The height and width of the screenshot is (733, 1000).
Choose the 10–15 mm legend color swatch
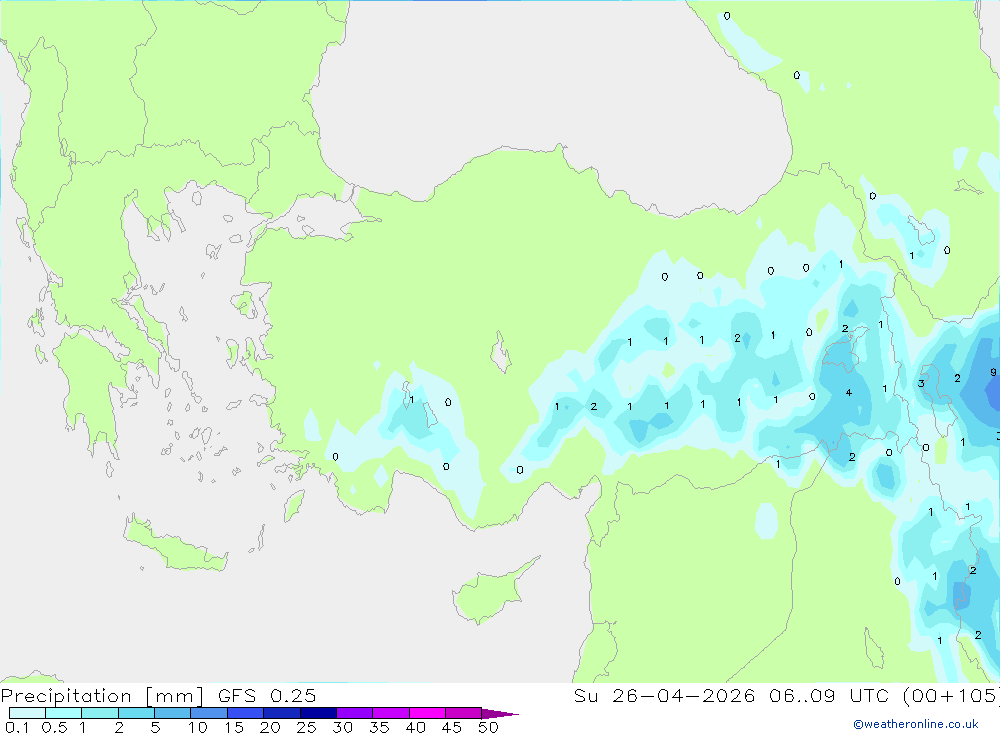[209, 713]
